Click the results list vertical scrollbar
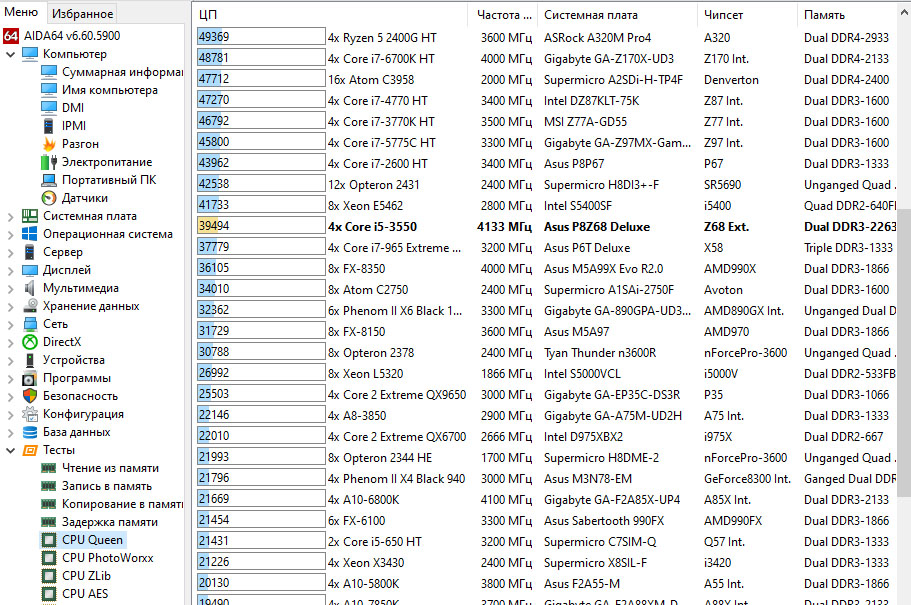Image resolution: width=911 pixels, height=605 pixels. point(904,353)
